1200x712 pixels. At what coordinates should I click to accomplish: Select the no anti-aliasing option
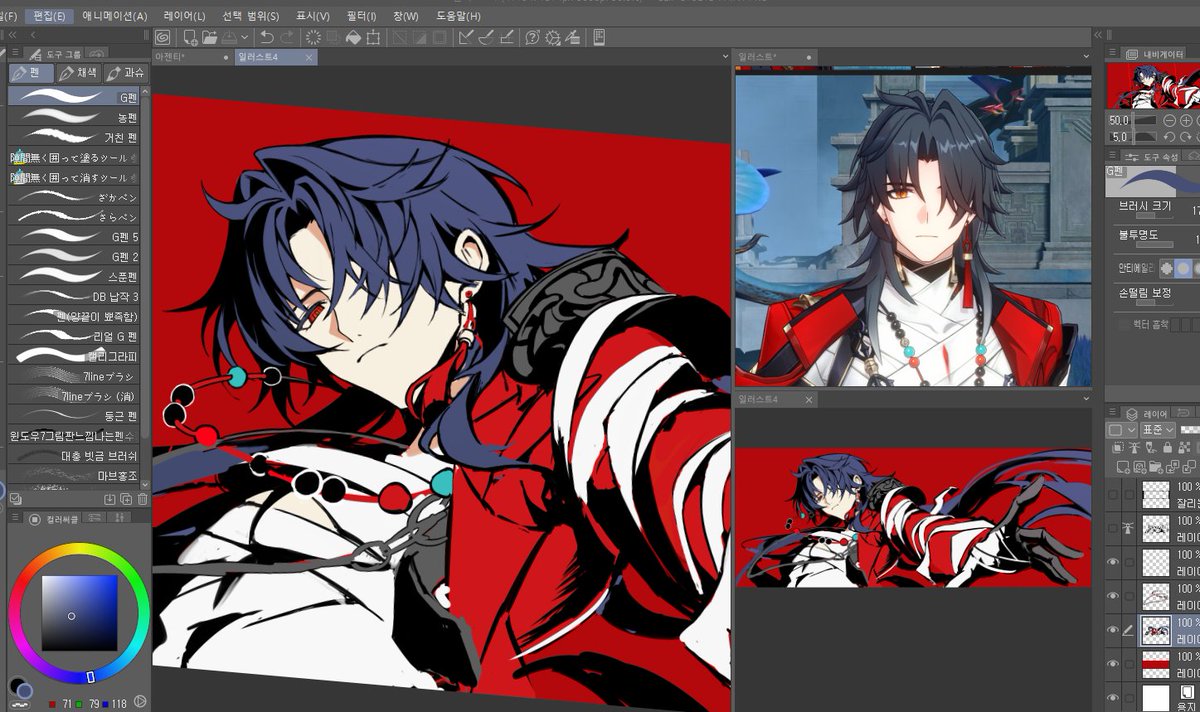tap(1166, 268)
